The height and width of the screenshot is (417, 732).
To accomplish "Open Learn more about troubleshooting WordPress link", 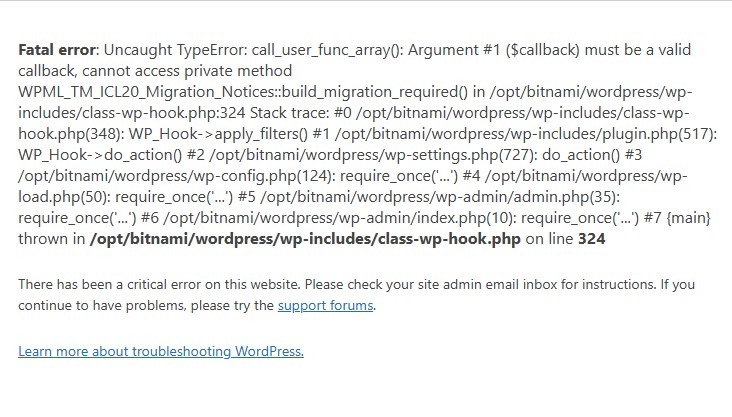I will coord(161,351).
